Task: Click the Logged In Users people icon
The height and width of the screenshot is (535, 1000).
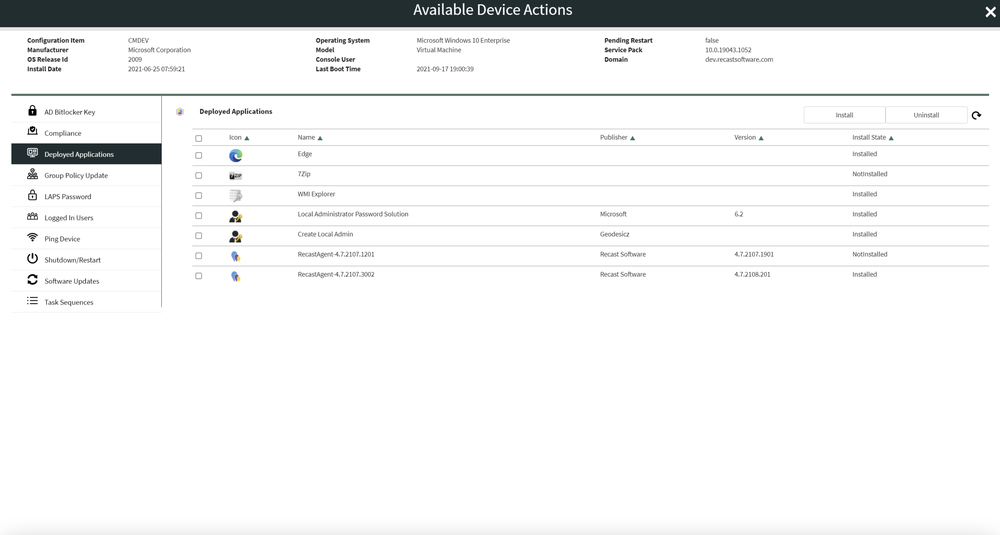Action: [x=33, y=217]
